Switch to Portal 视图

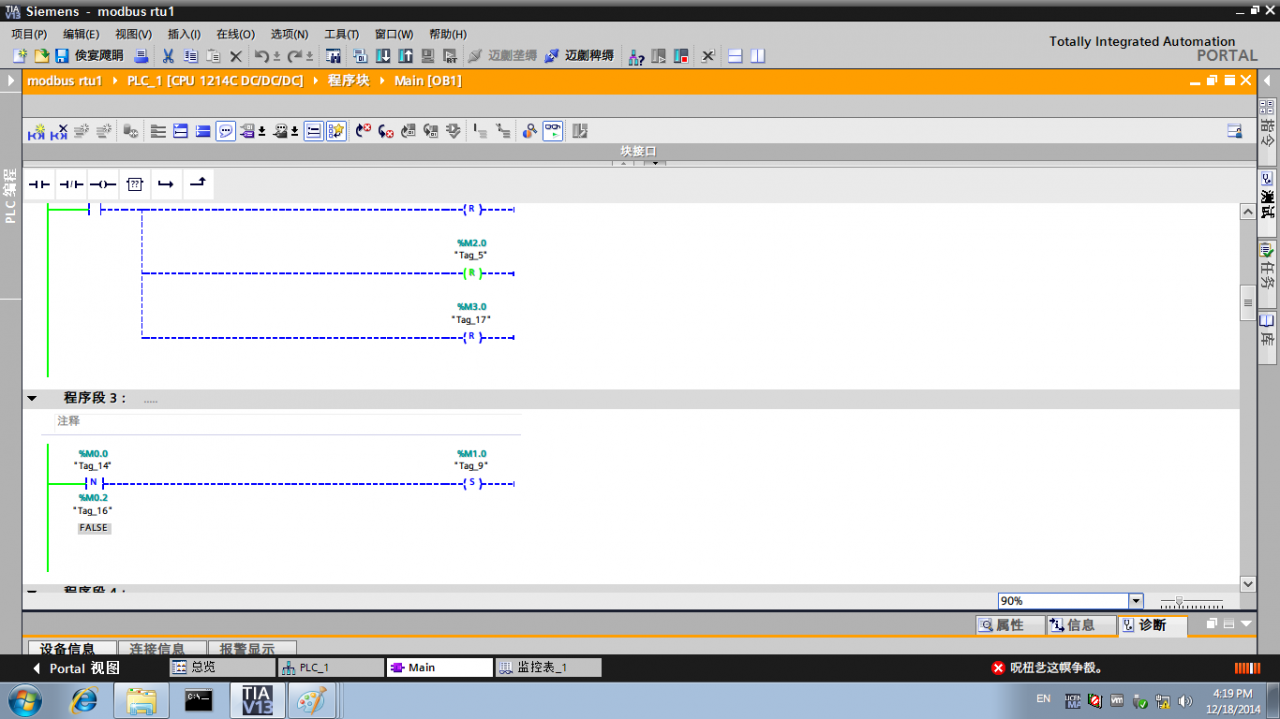(x=77, y=668)
